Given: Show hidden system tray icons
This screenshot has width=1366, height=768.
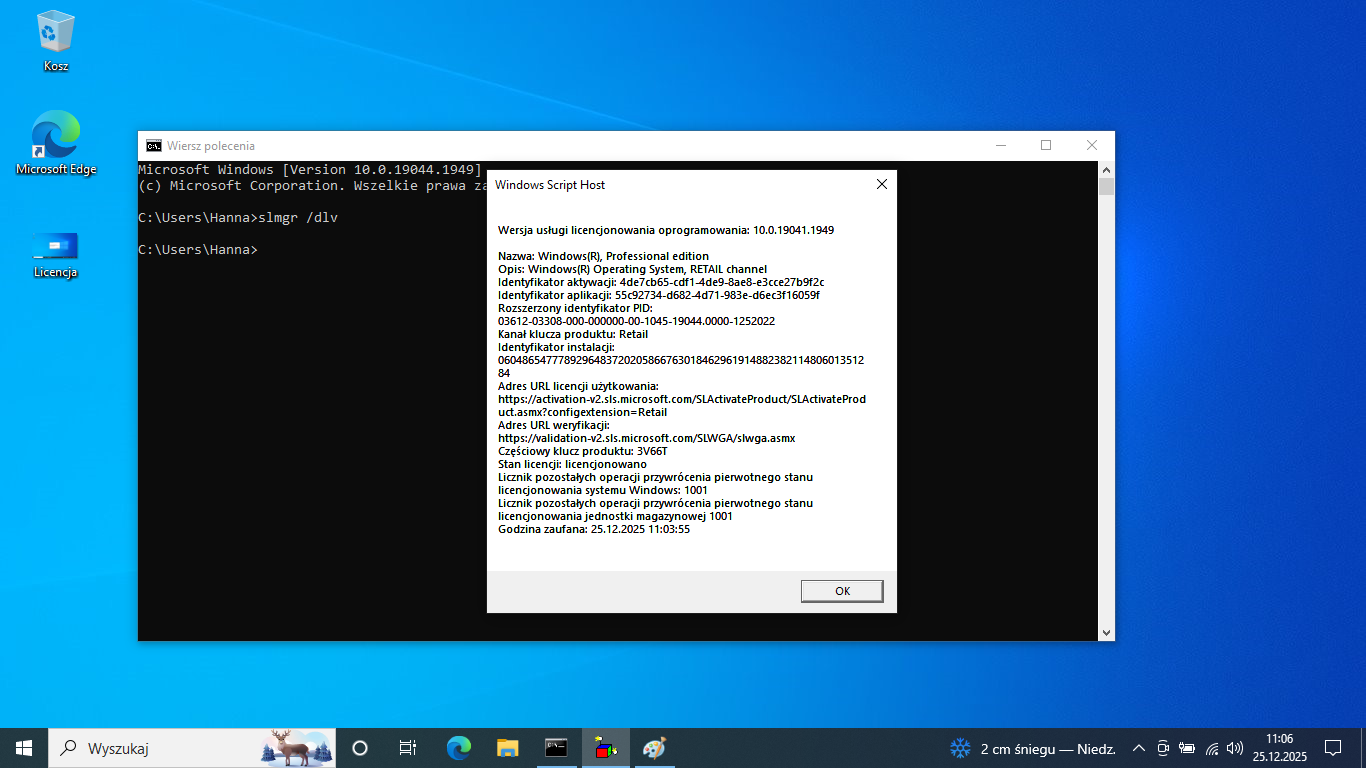Looking at the screenshot, I should (1138, 748).
